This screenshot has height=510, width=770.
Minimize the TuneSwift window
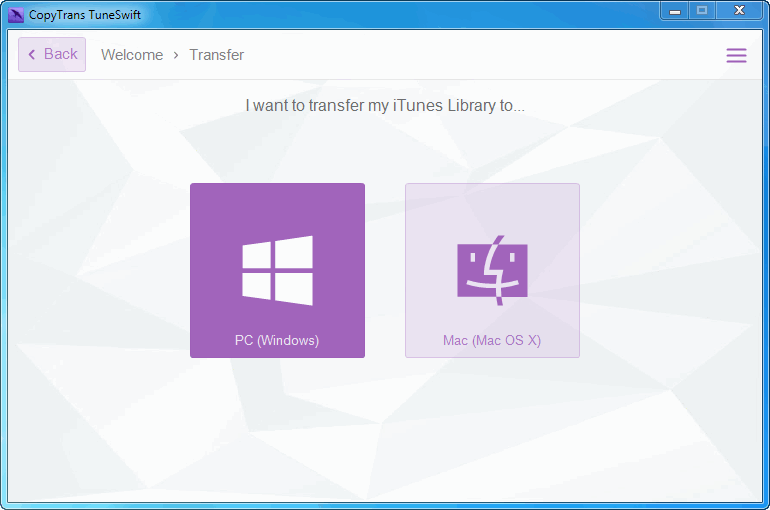tap(675, 11)
